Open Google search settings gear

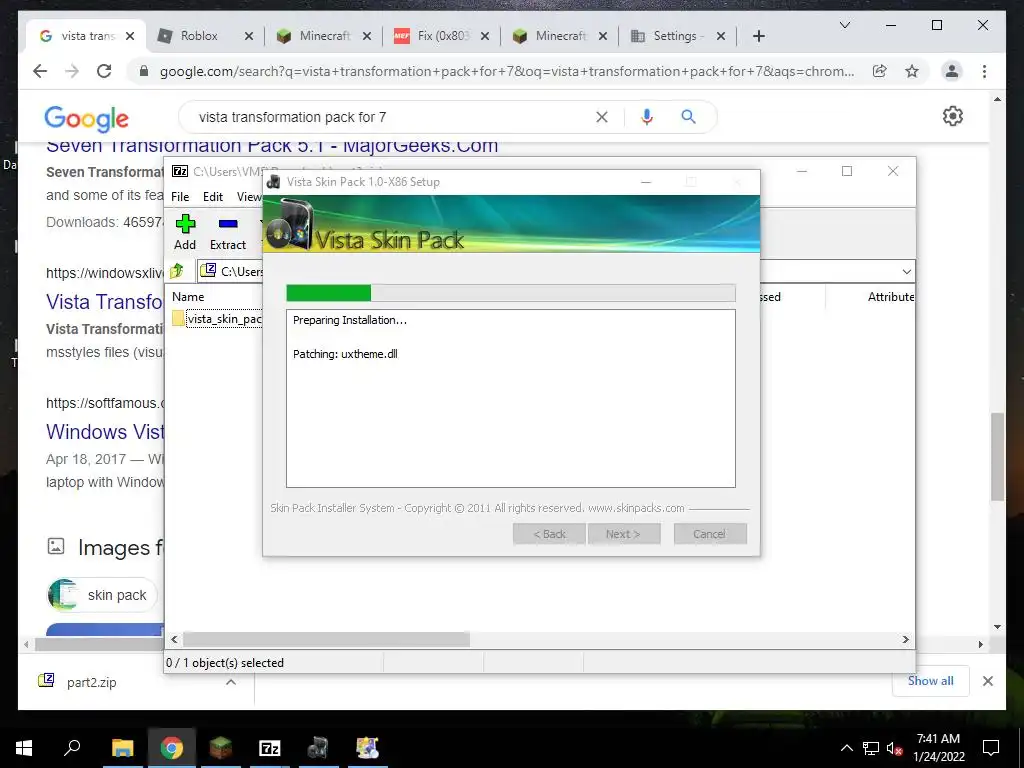pyautogui.click(x=953, y=116)
